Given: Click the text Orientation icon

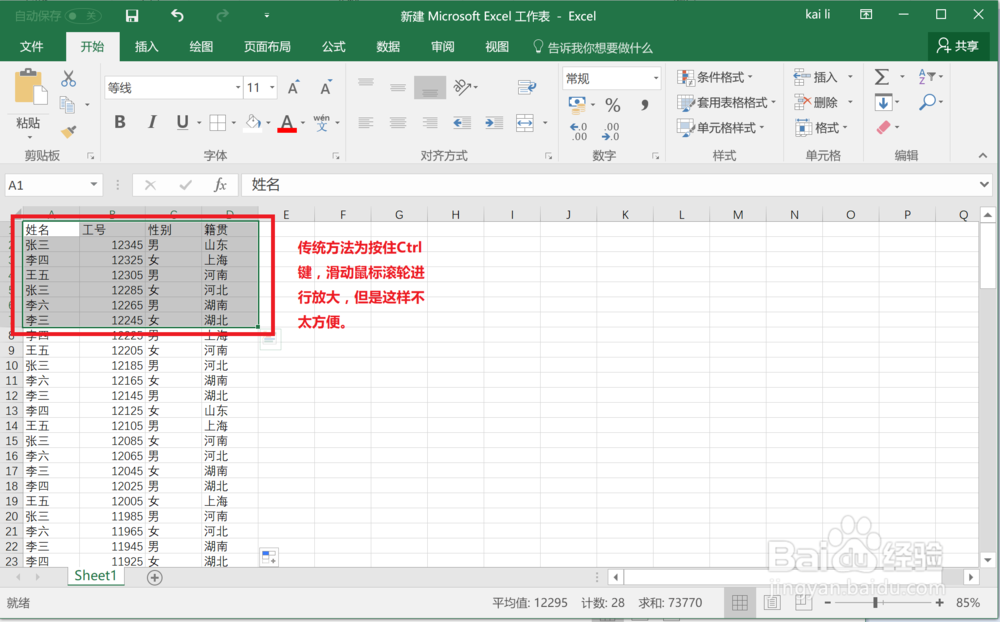Looking at the screenshot, I should click(462, 87).
